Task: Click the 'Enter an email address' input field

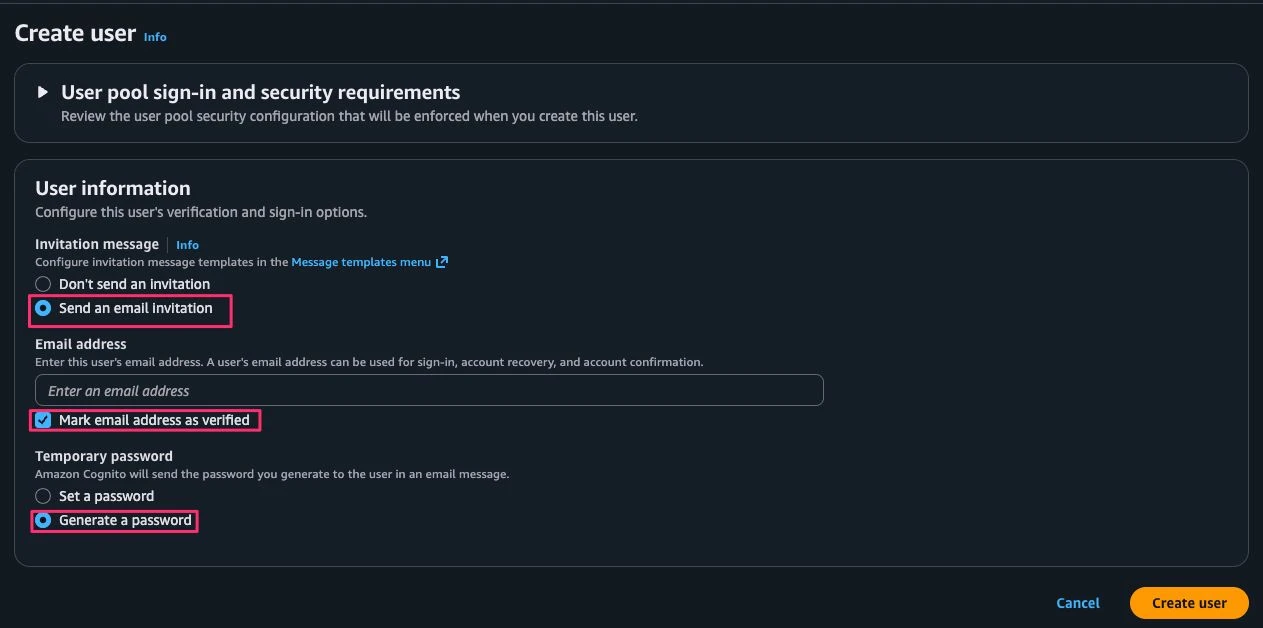Action: (x=429, y=390)
